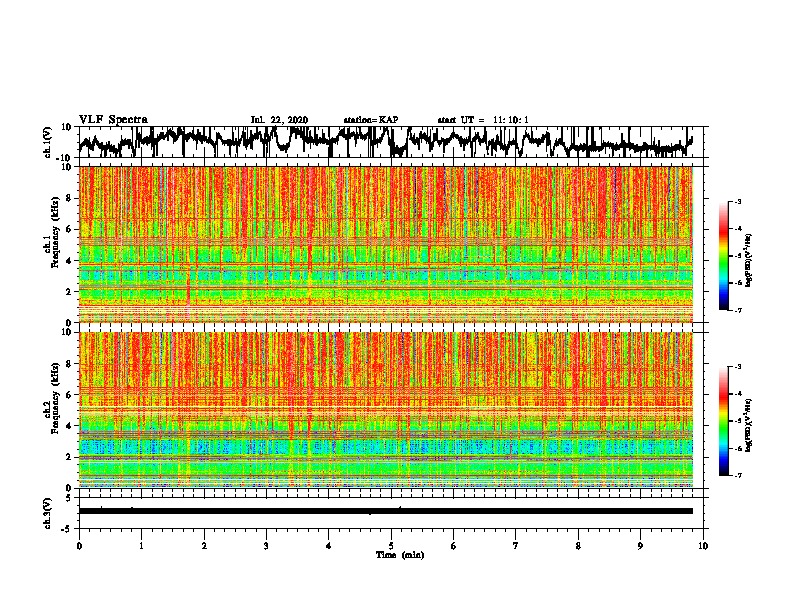The height and width of the screenshot is (612, 792).
Task: Click time axis tick label 4
Action: pyautogui.click(x=329, y=546)
